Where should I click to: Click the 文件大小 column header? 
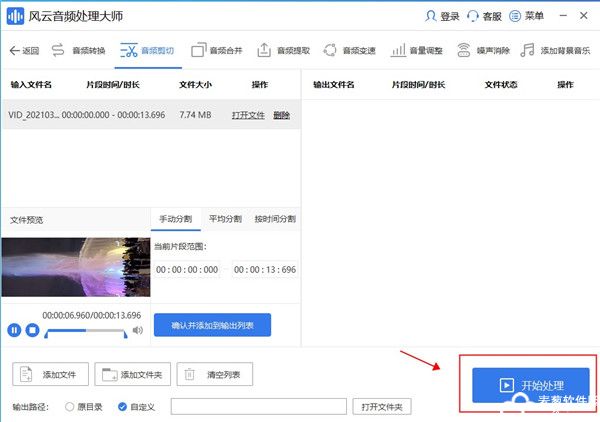coord(195,85)
